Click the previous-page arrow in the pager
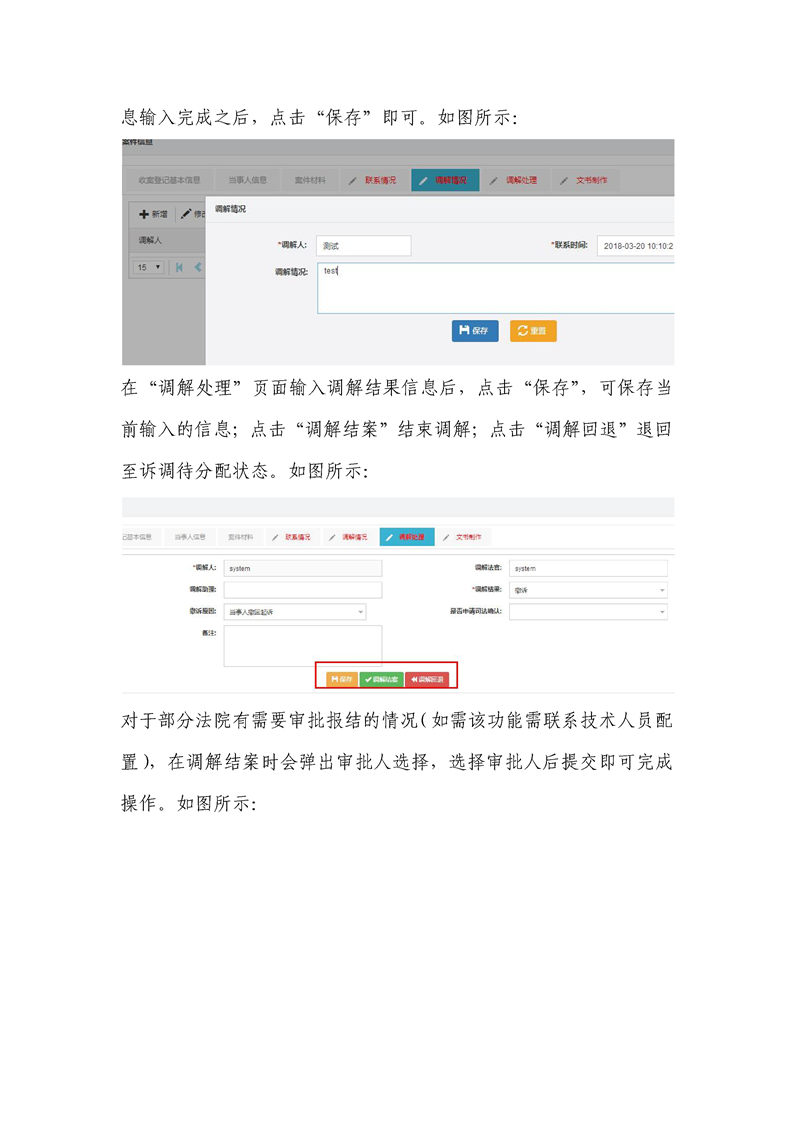Screen dimensions: 793x1122 click(198, 267)
